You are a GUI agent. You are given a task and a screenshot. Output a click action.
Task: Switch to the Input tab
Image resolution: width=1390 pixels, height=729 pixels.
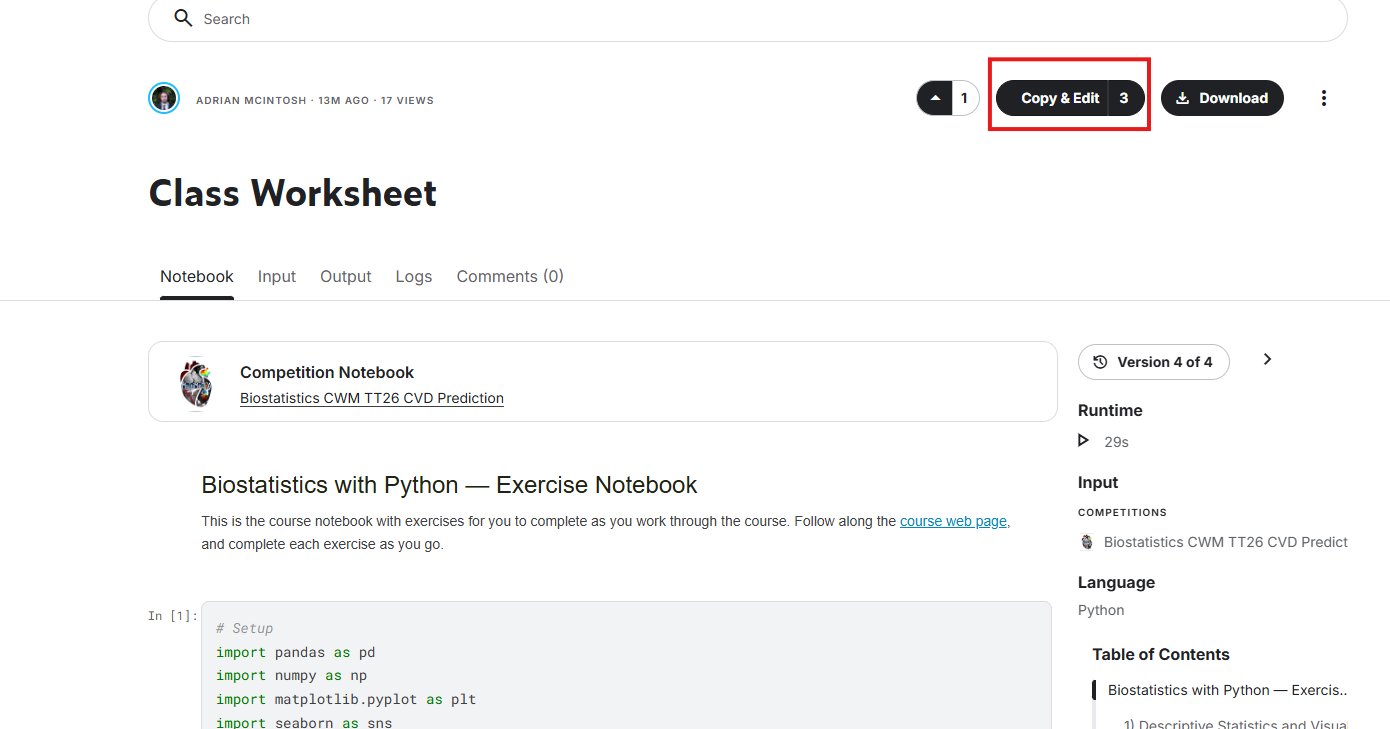point(277,276)
